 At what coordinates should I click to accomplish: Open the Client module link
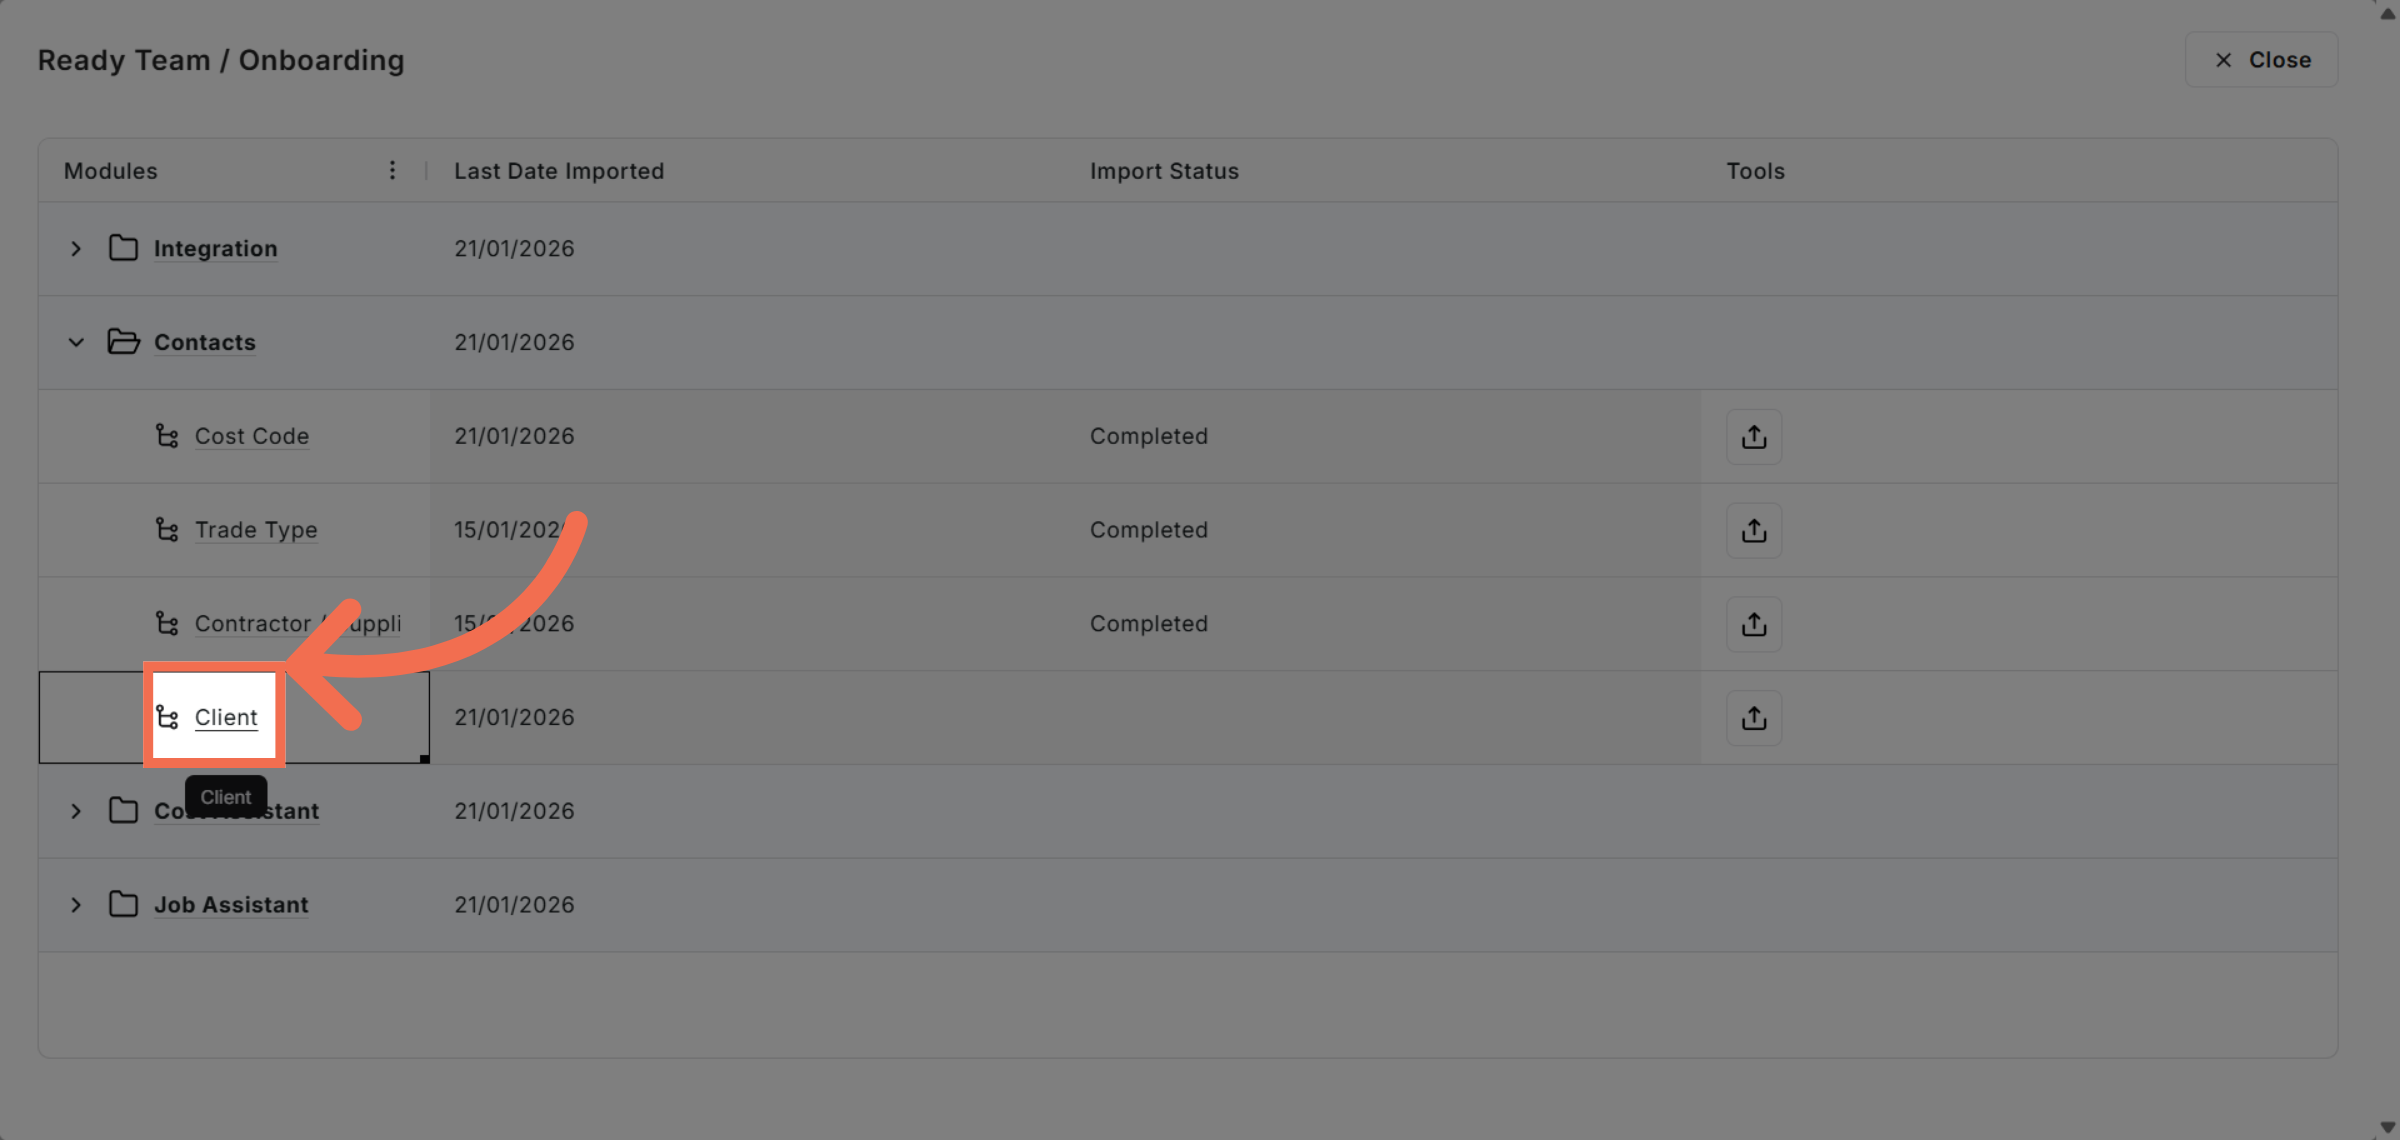(x=226, y=717)
